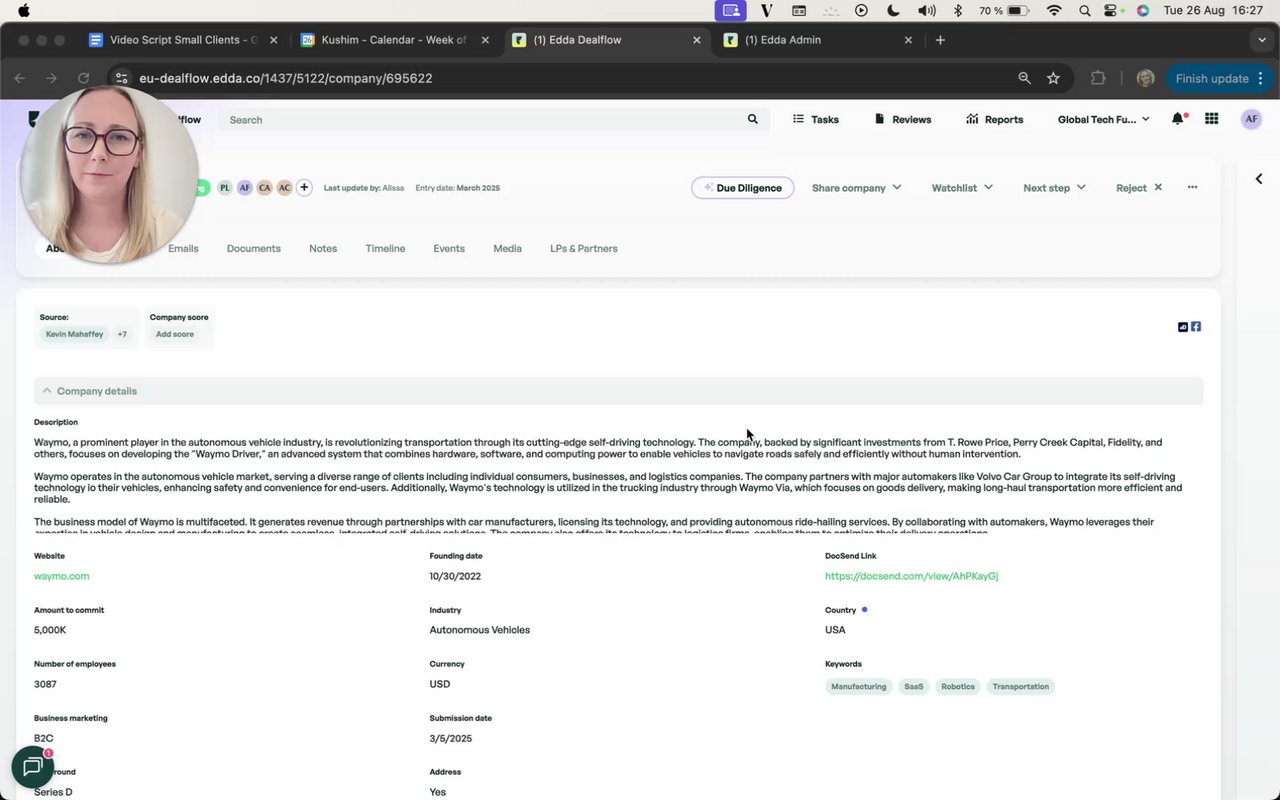Screen dimensions: 1280x800
Task: Toggle Focus moon icon in menu bar
Action: pos(894,11)
